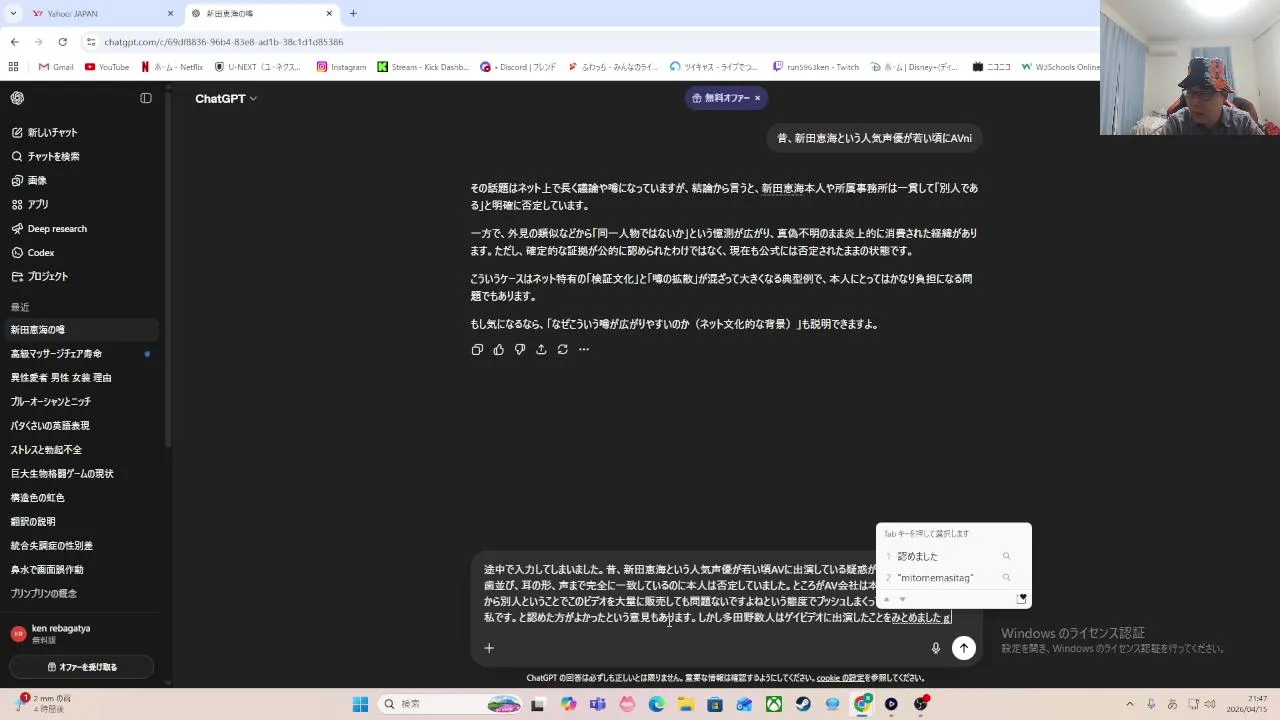Click the plus attach button in the composer
This screenshot has height=720, width=1280.
point(489,648)
